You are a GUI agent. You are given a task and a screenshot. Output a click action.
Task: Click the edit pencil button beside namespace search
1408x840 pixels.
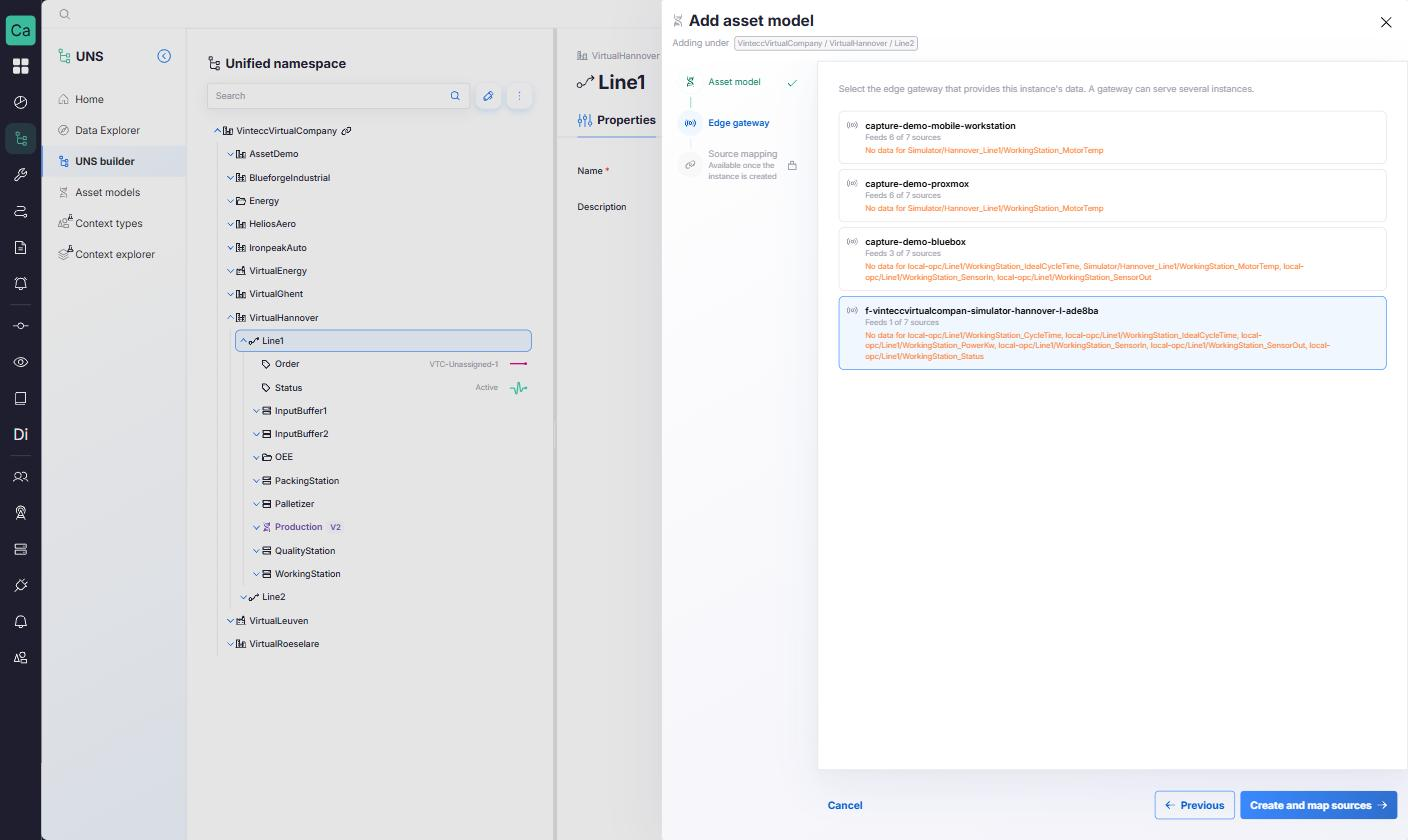[488, 96]
